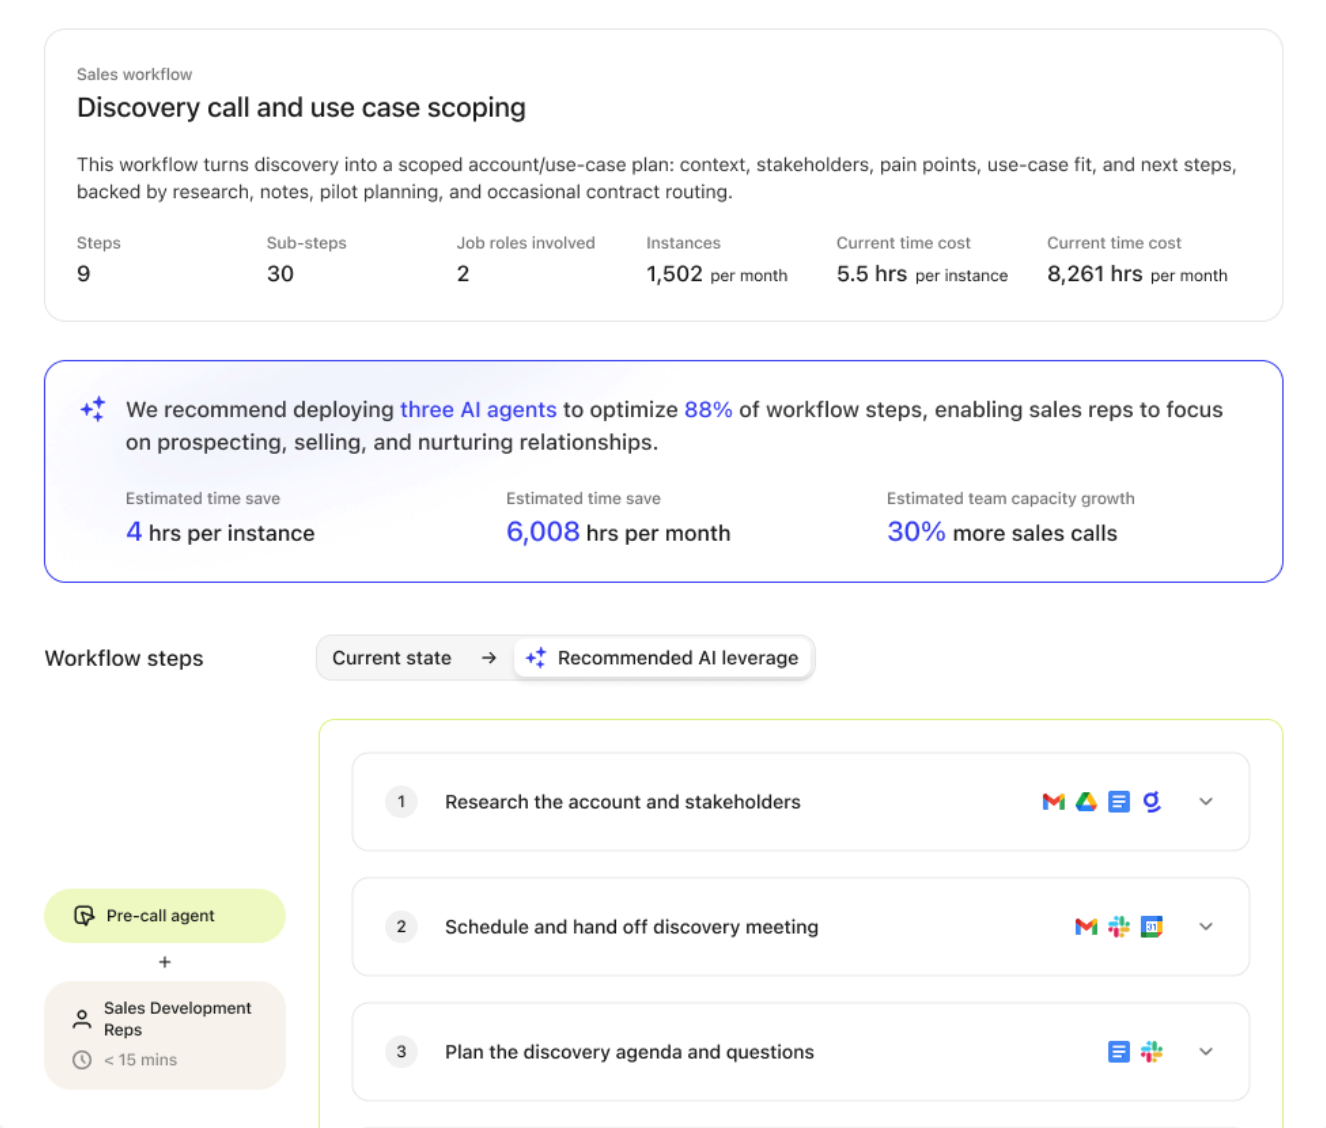Click the arrow icon after Current state

[489, 658]
